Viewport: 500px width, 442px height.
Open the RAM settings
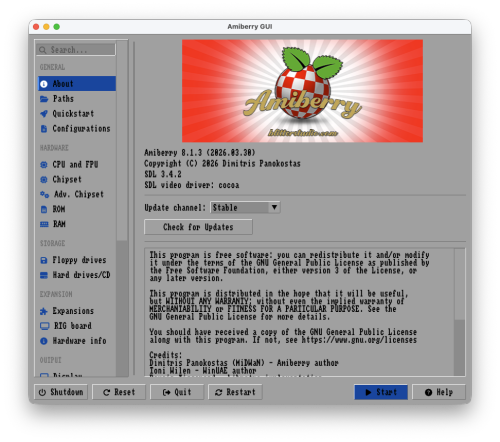point(77,224)
